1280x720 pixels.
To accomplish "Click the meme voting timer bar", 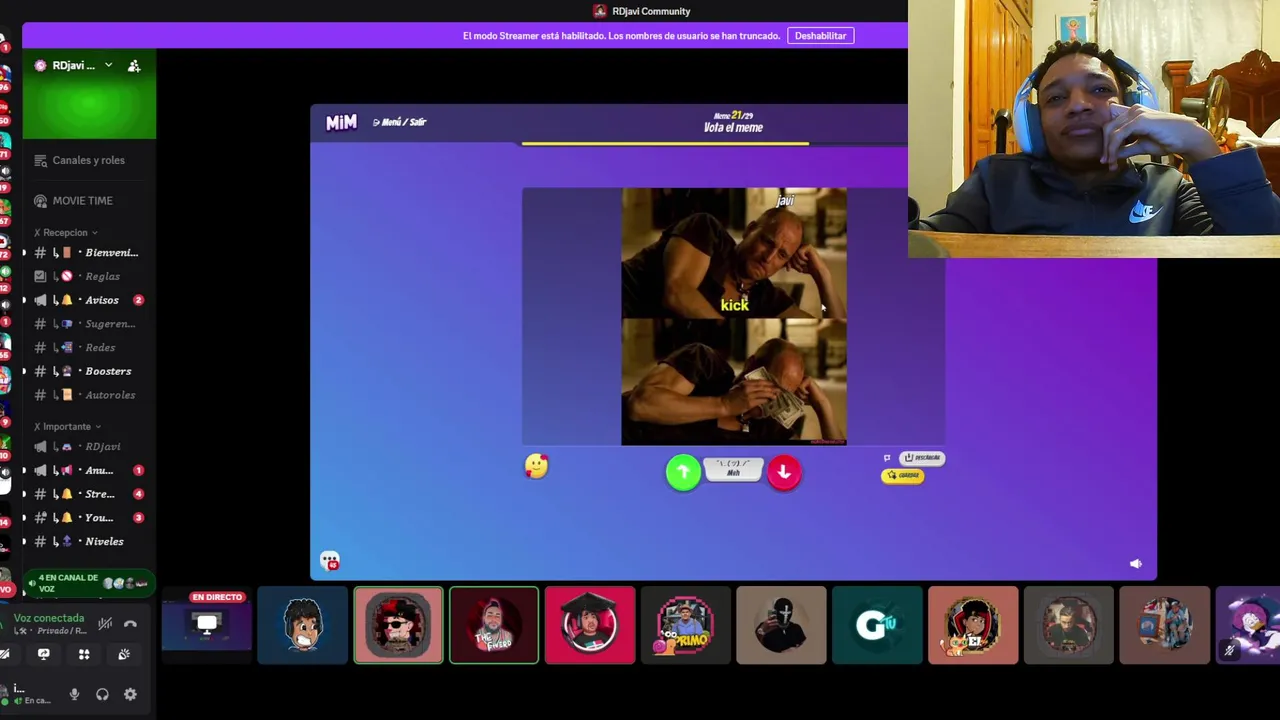I will coord(665,144).
